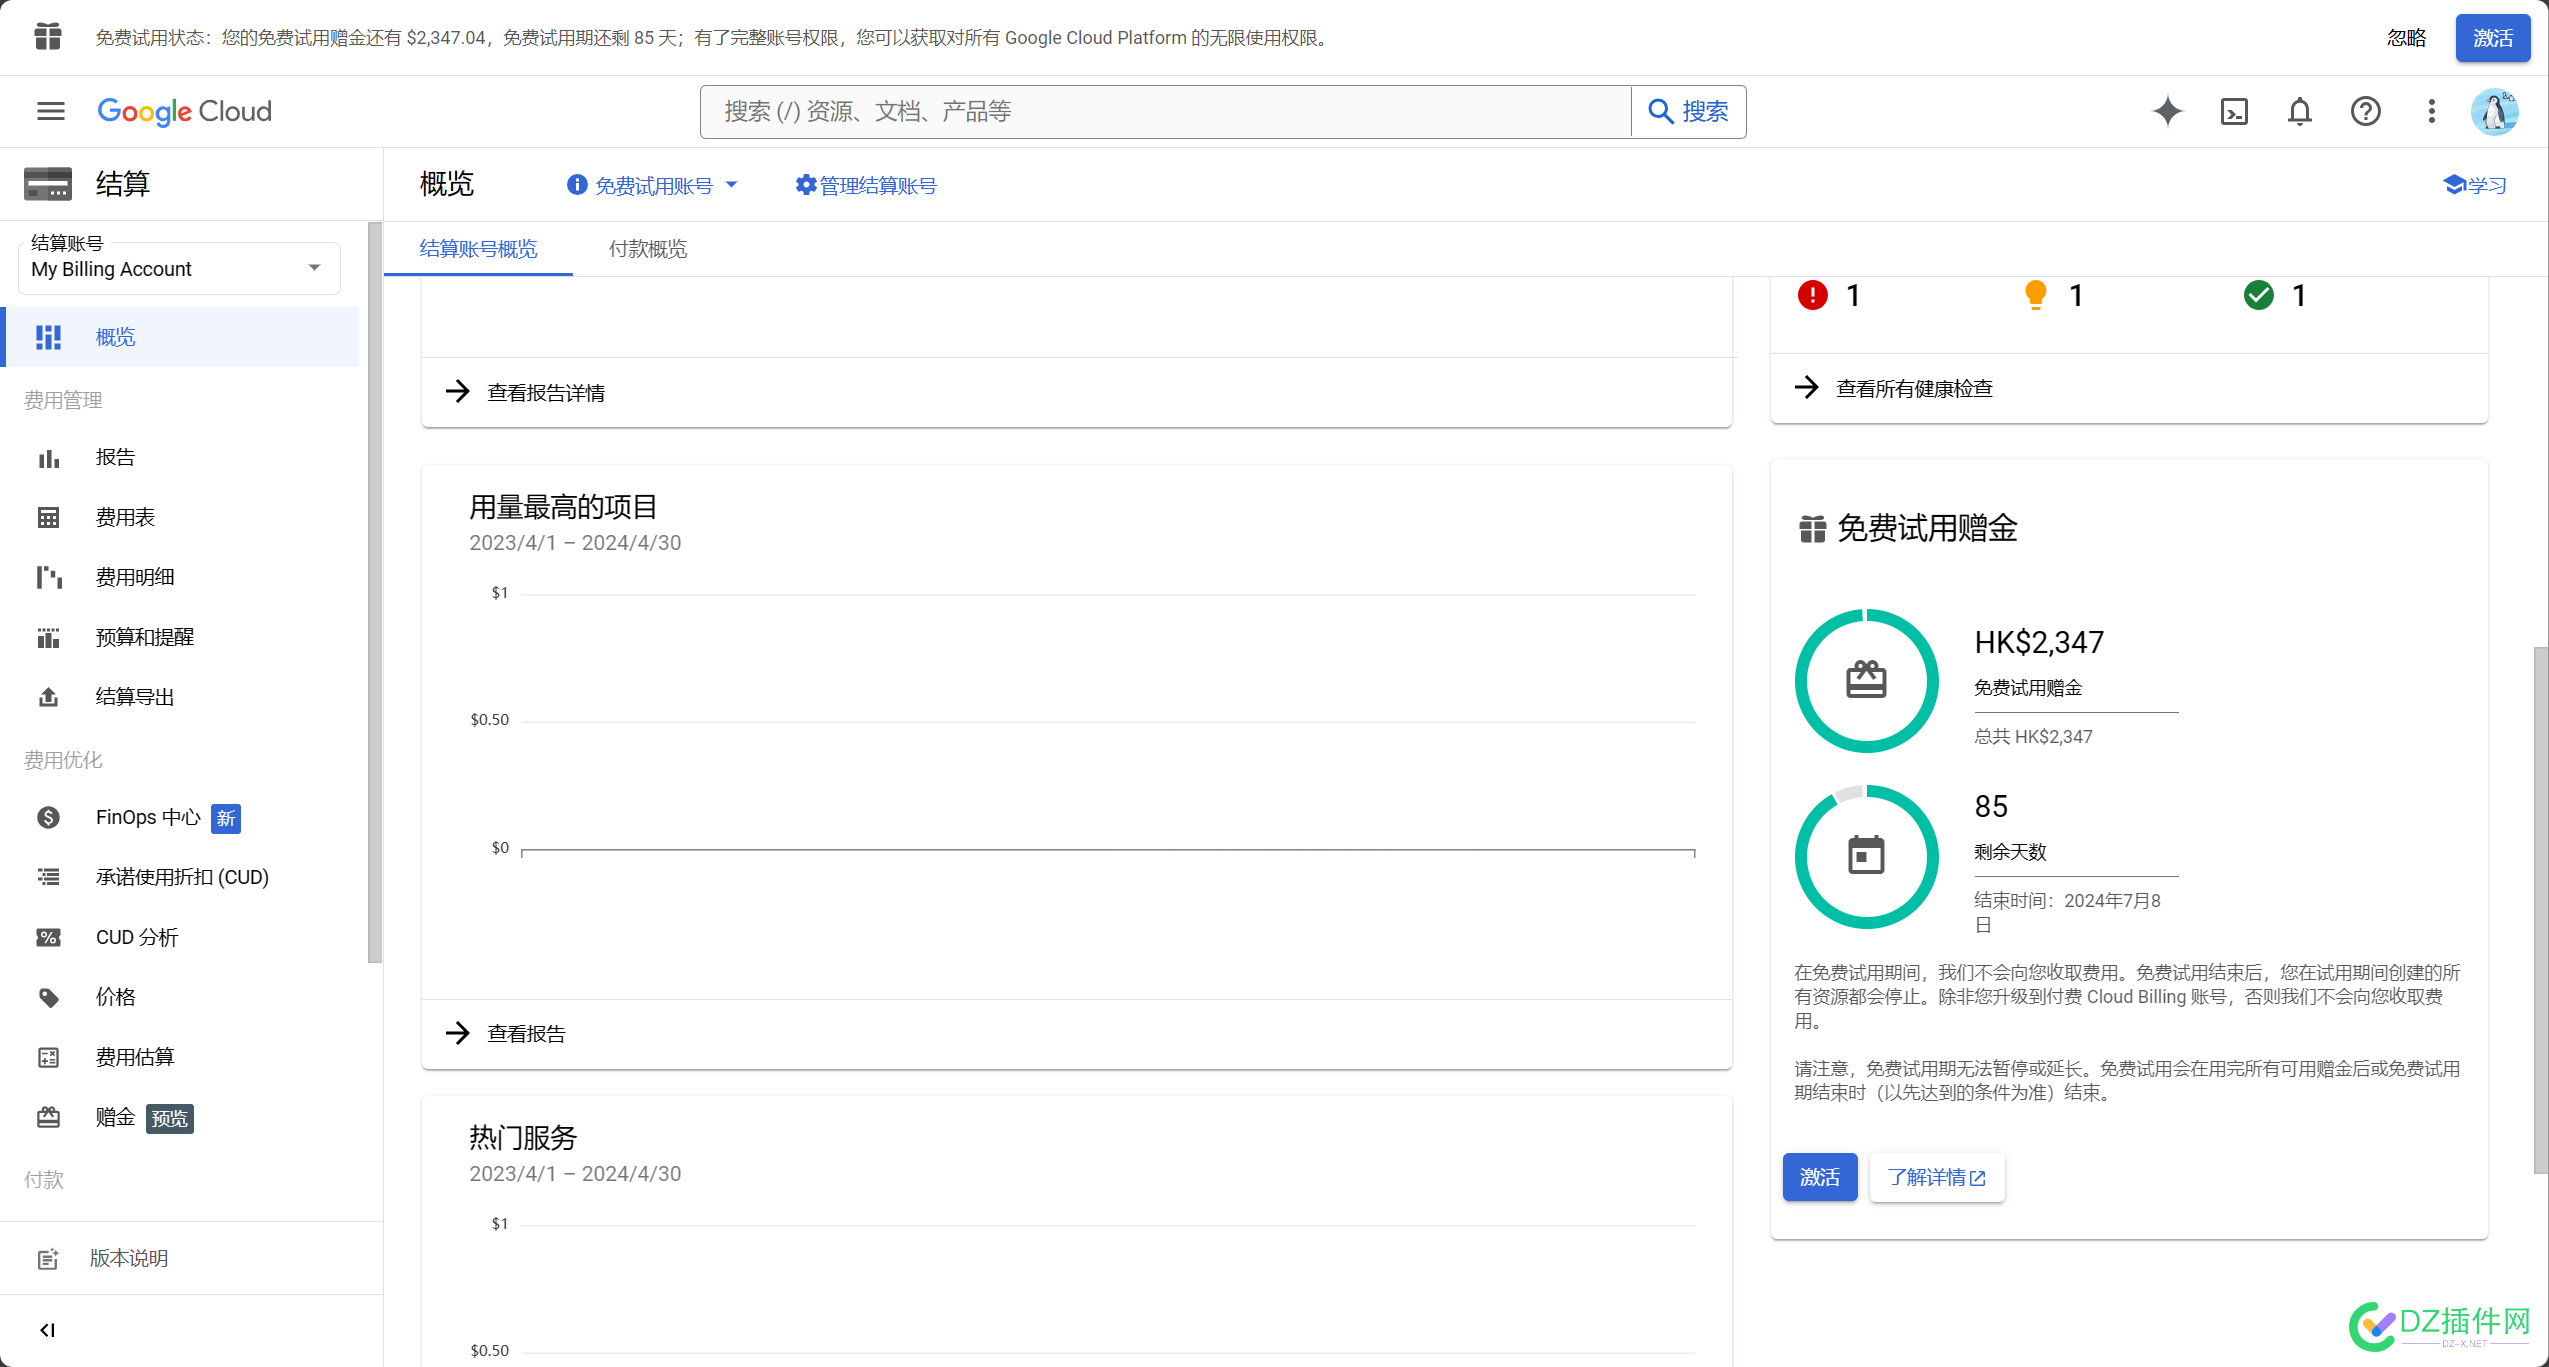Open the 学习 learning panel
The height and width of the screenshot is (1367, 2549).
point(2474,186)
